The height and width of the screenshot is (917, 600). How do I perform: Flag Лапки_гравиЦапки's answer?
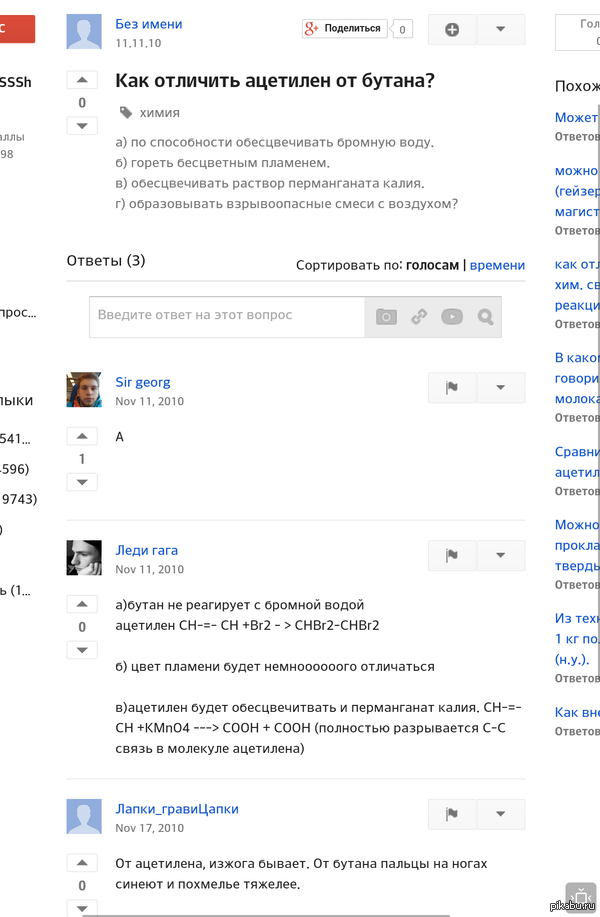coord(452,814)
